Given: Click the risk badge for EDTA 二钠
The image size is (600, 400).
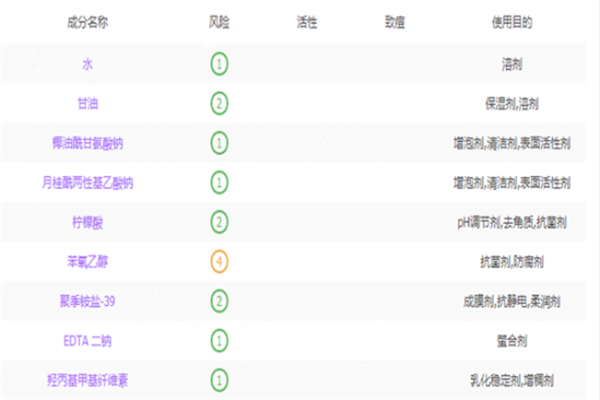Looking at the screenshot, I should [x=219, y=340].
